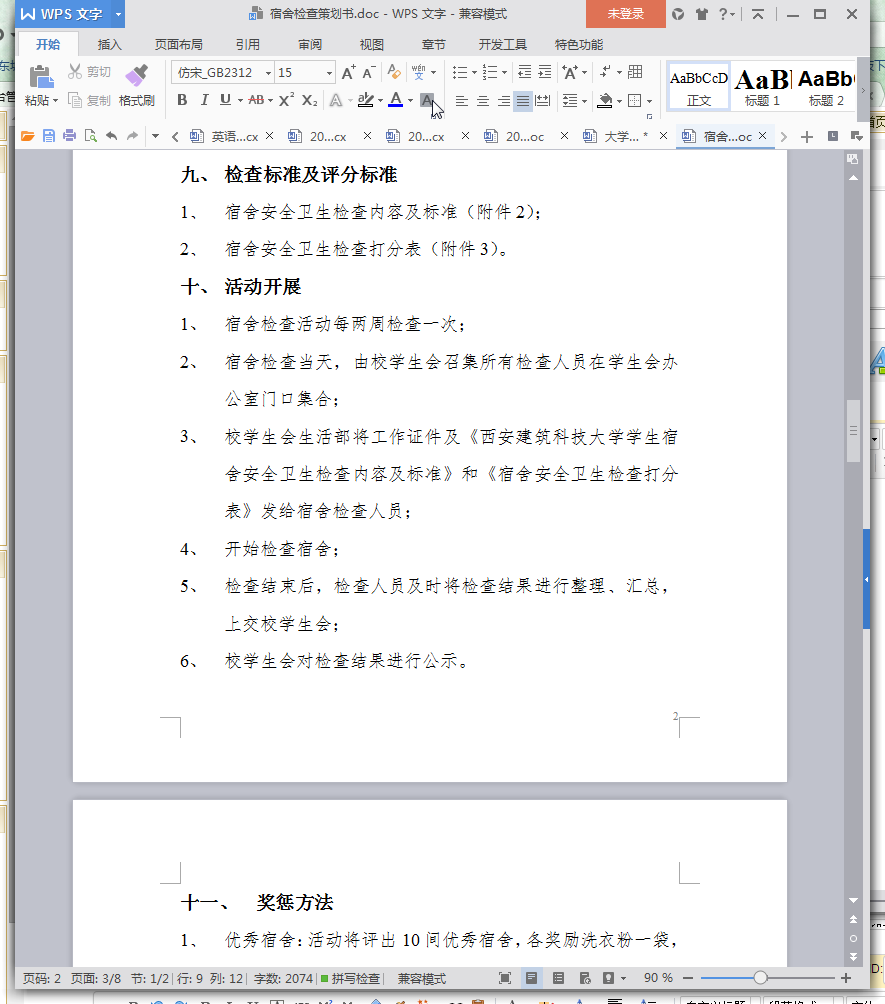
Task: Click the zoom in plus button
Action: point(846,978)
